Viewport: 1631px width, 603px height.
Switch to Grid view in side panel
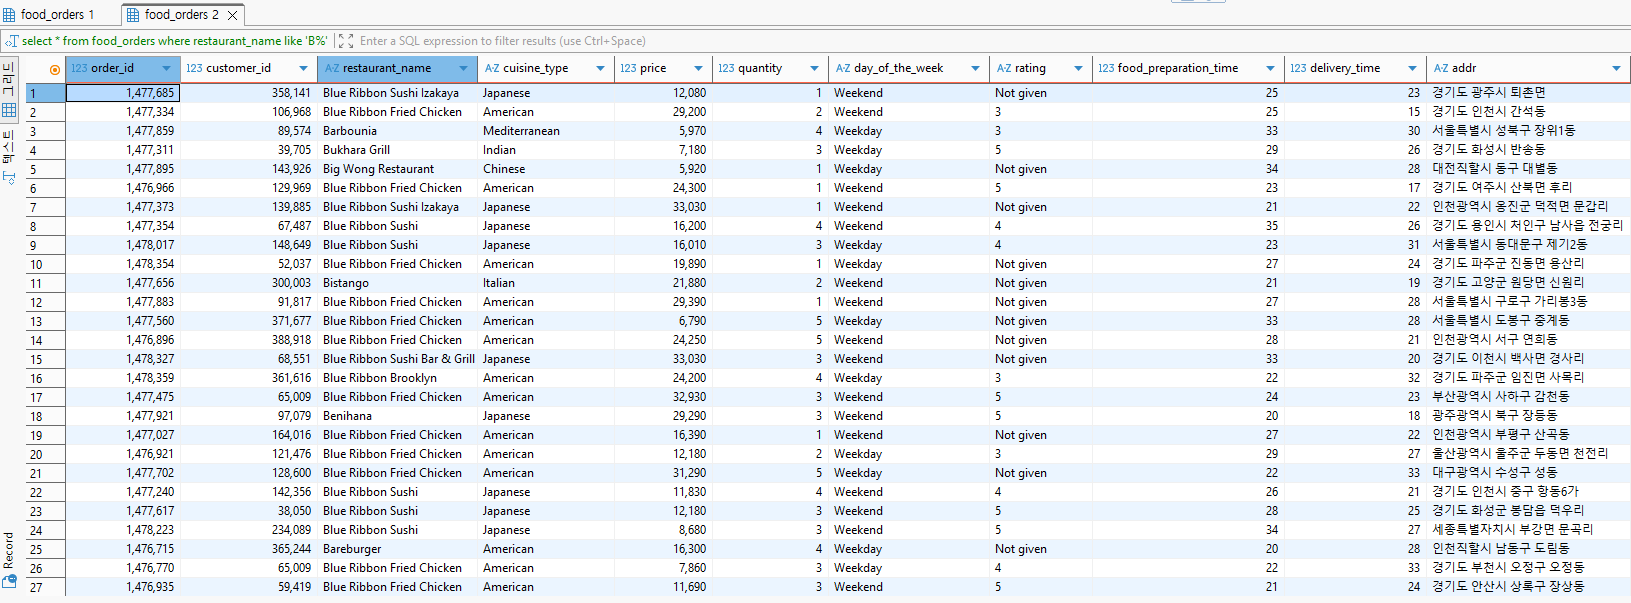pyautogui.click(x=9, y=92)
